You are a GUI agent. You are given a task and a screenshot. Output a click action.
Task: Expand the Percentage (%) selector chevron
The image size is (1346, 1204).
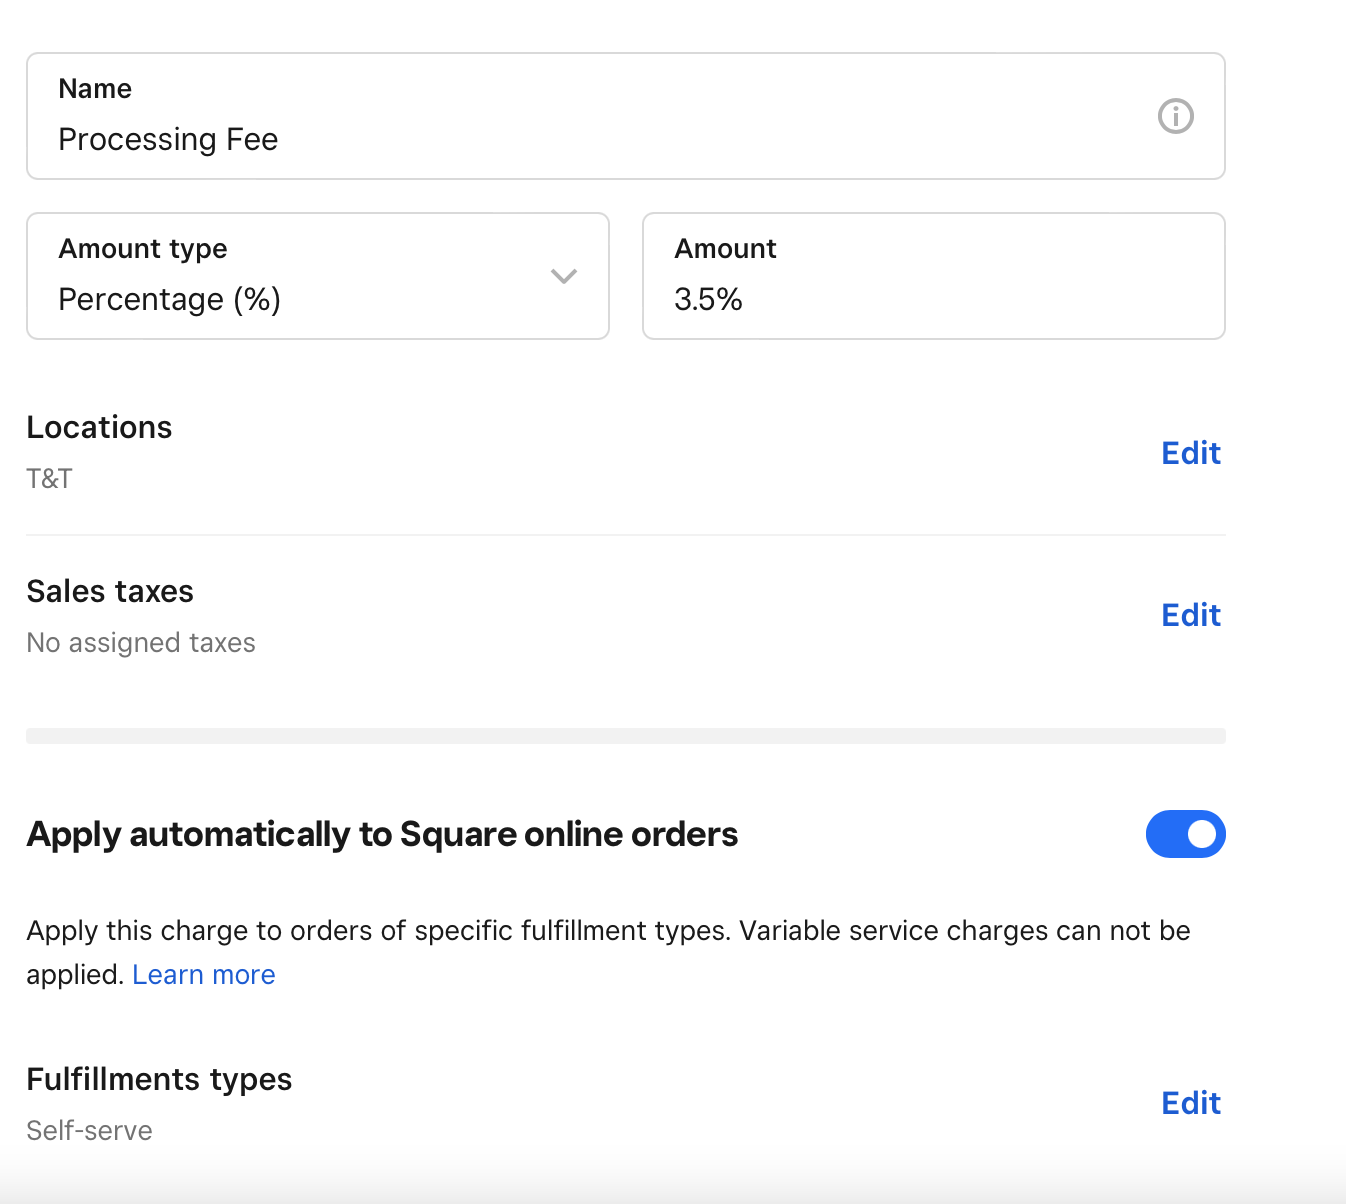coord(563,277)
